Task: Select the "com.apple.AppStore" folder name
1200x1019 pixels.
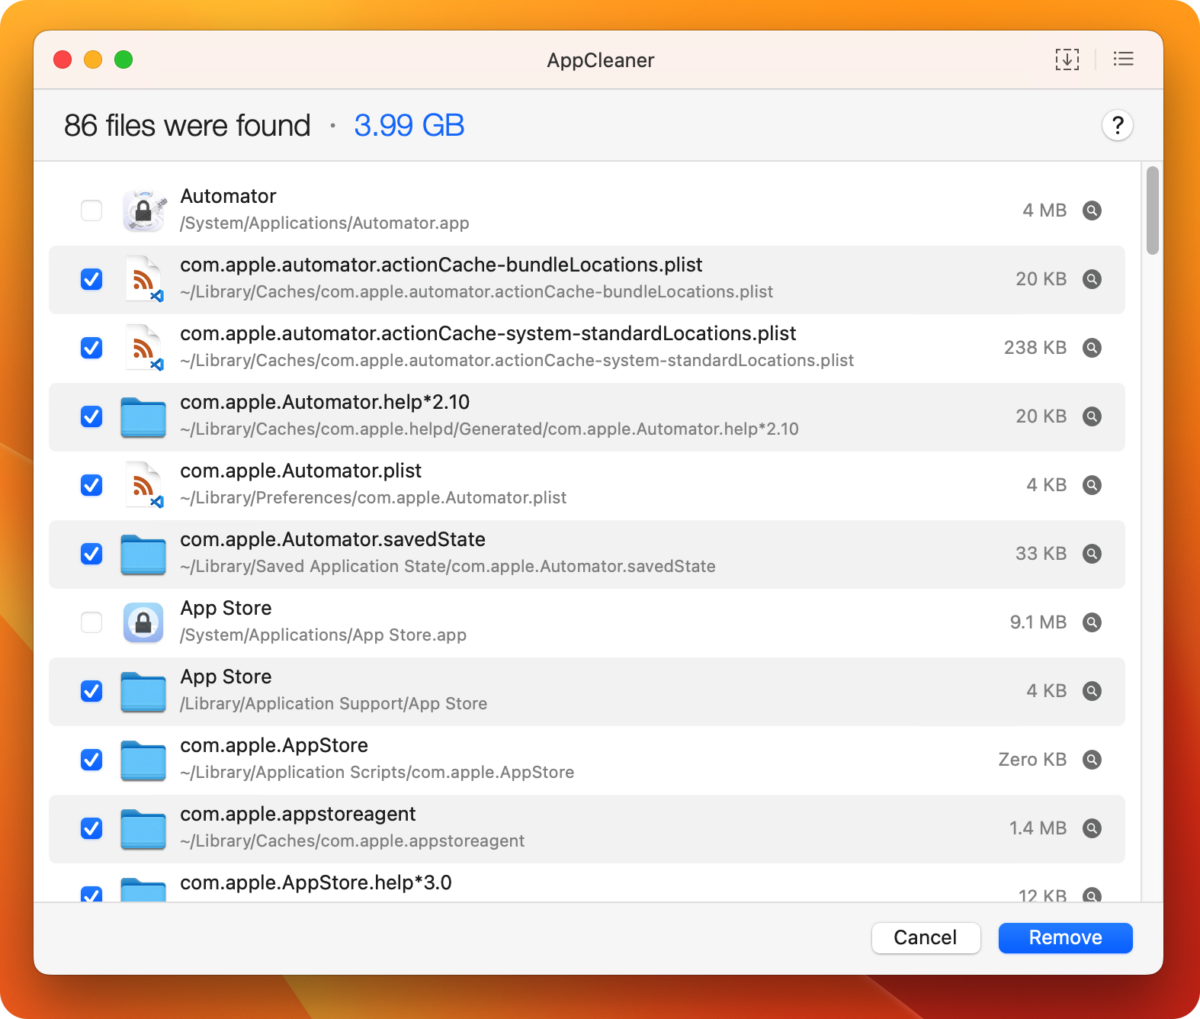Action: point(274,746)
